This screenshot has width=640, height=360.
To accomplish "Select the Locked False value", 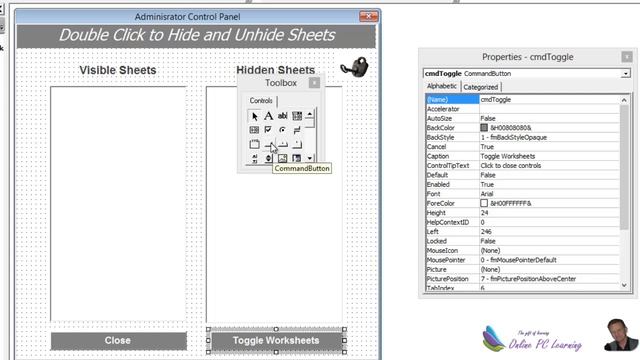I will (x=549, y=241).
